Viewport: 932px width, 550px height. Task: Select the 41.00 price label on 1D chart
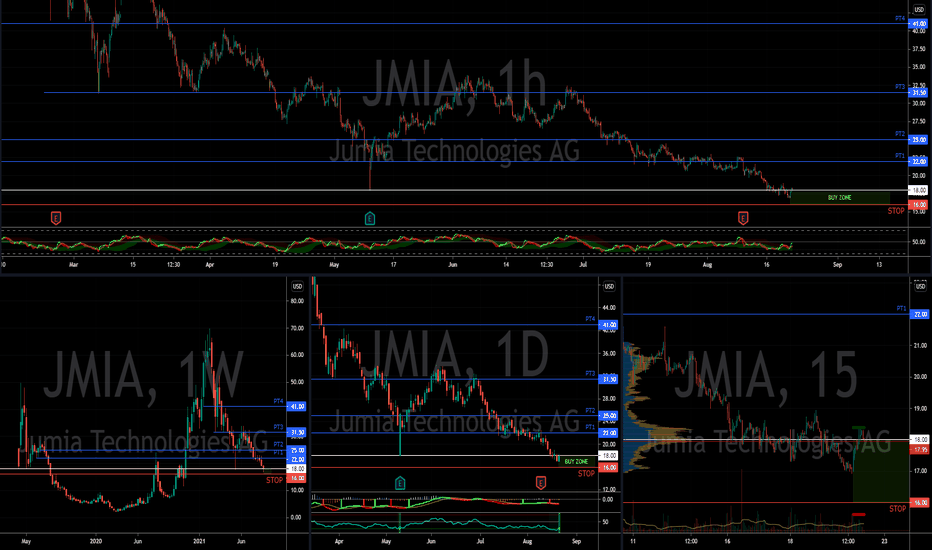[609, 325]
